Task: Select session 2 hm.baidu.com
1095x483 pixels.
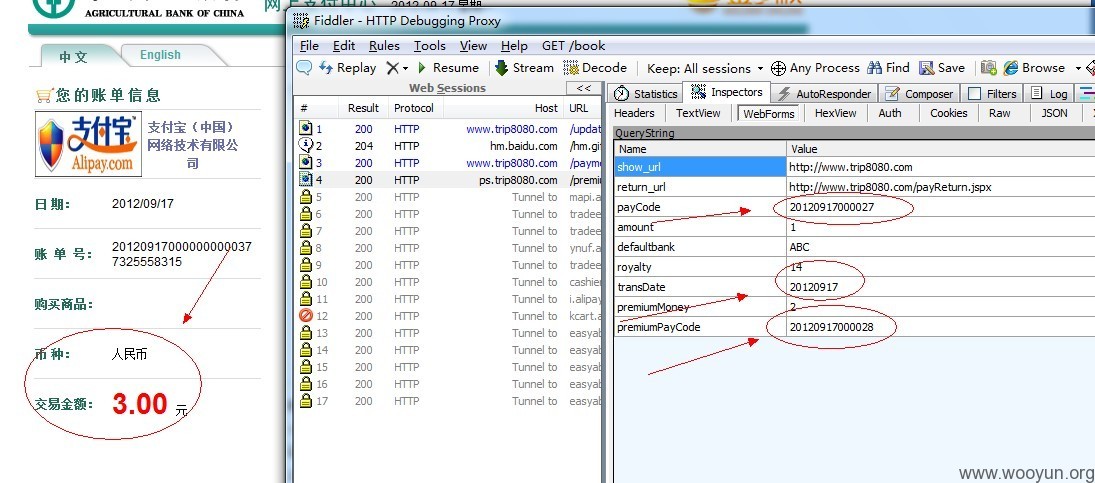Action: coord(447,146)
